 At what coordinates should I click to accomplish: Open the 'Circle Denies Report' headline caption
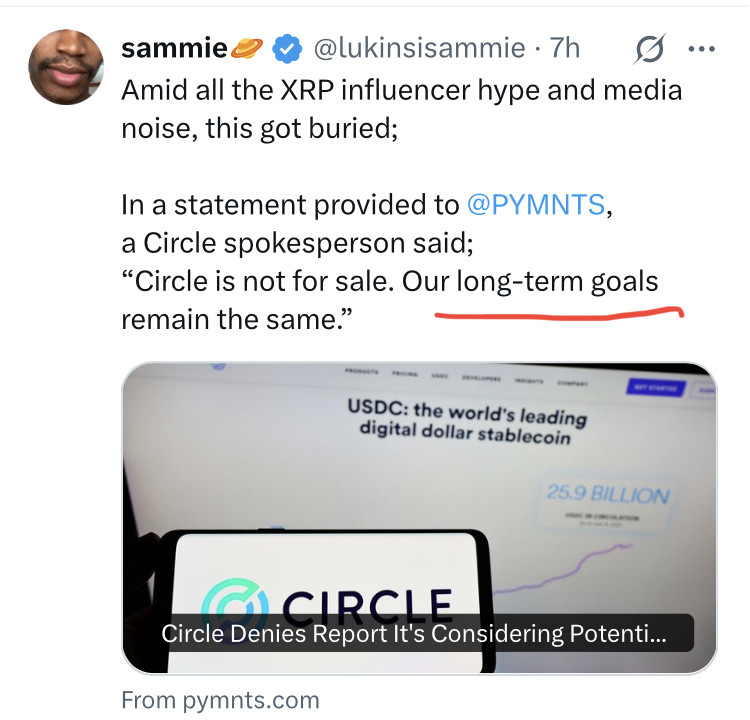(413, 633)
